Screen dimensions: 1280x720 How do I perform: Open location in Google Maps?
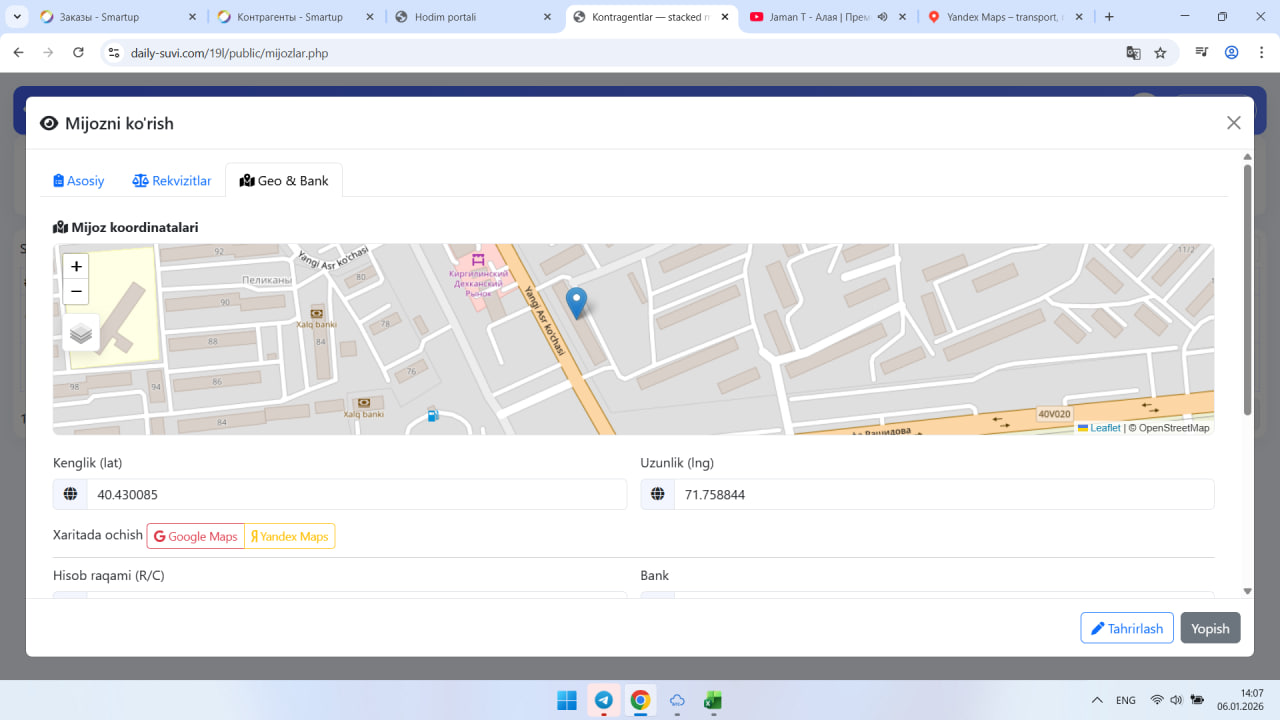pos(196,537)
